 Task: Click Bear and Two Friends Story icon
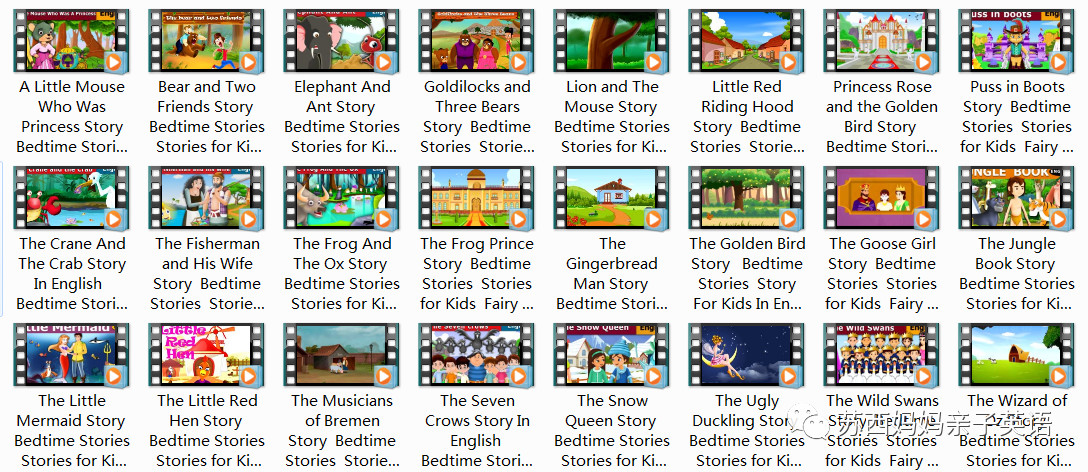pyautogui.click(x=206, y=41)
